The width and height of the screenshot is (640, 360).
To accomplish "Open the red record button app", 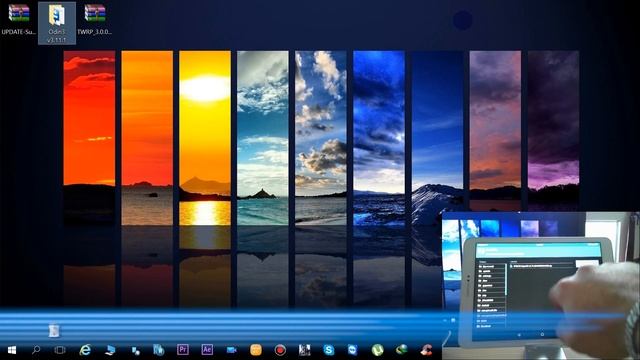I will pos(280,350).
